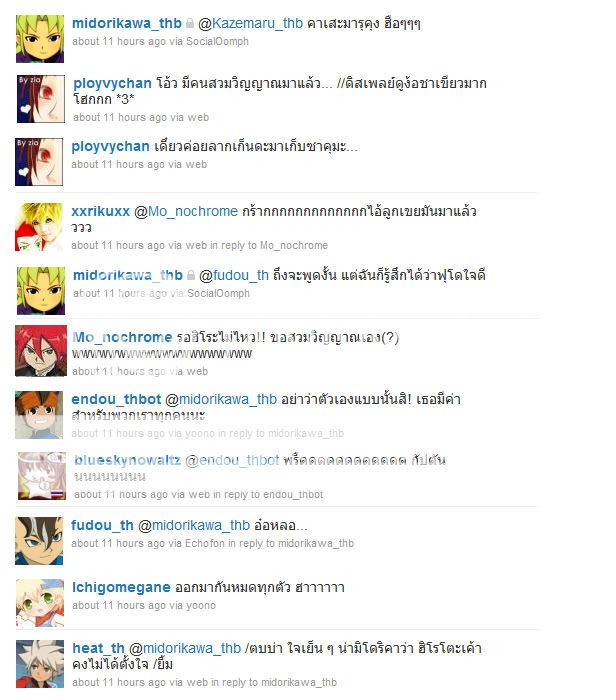Click the endou_thbot avatar image

39,415
